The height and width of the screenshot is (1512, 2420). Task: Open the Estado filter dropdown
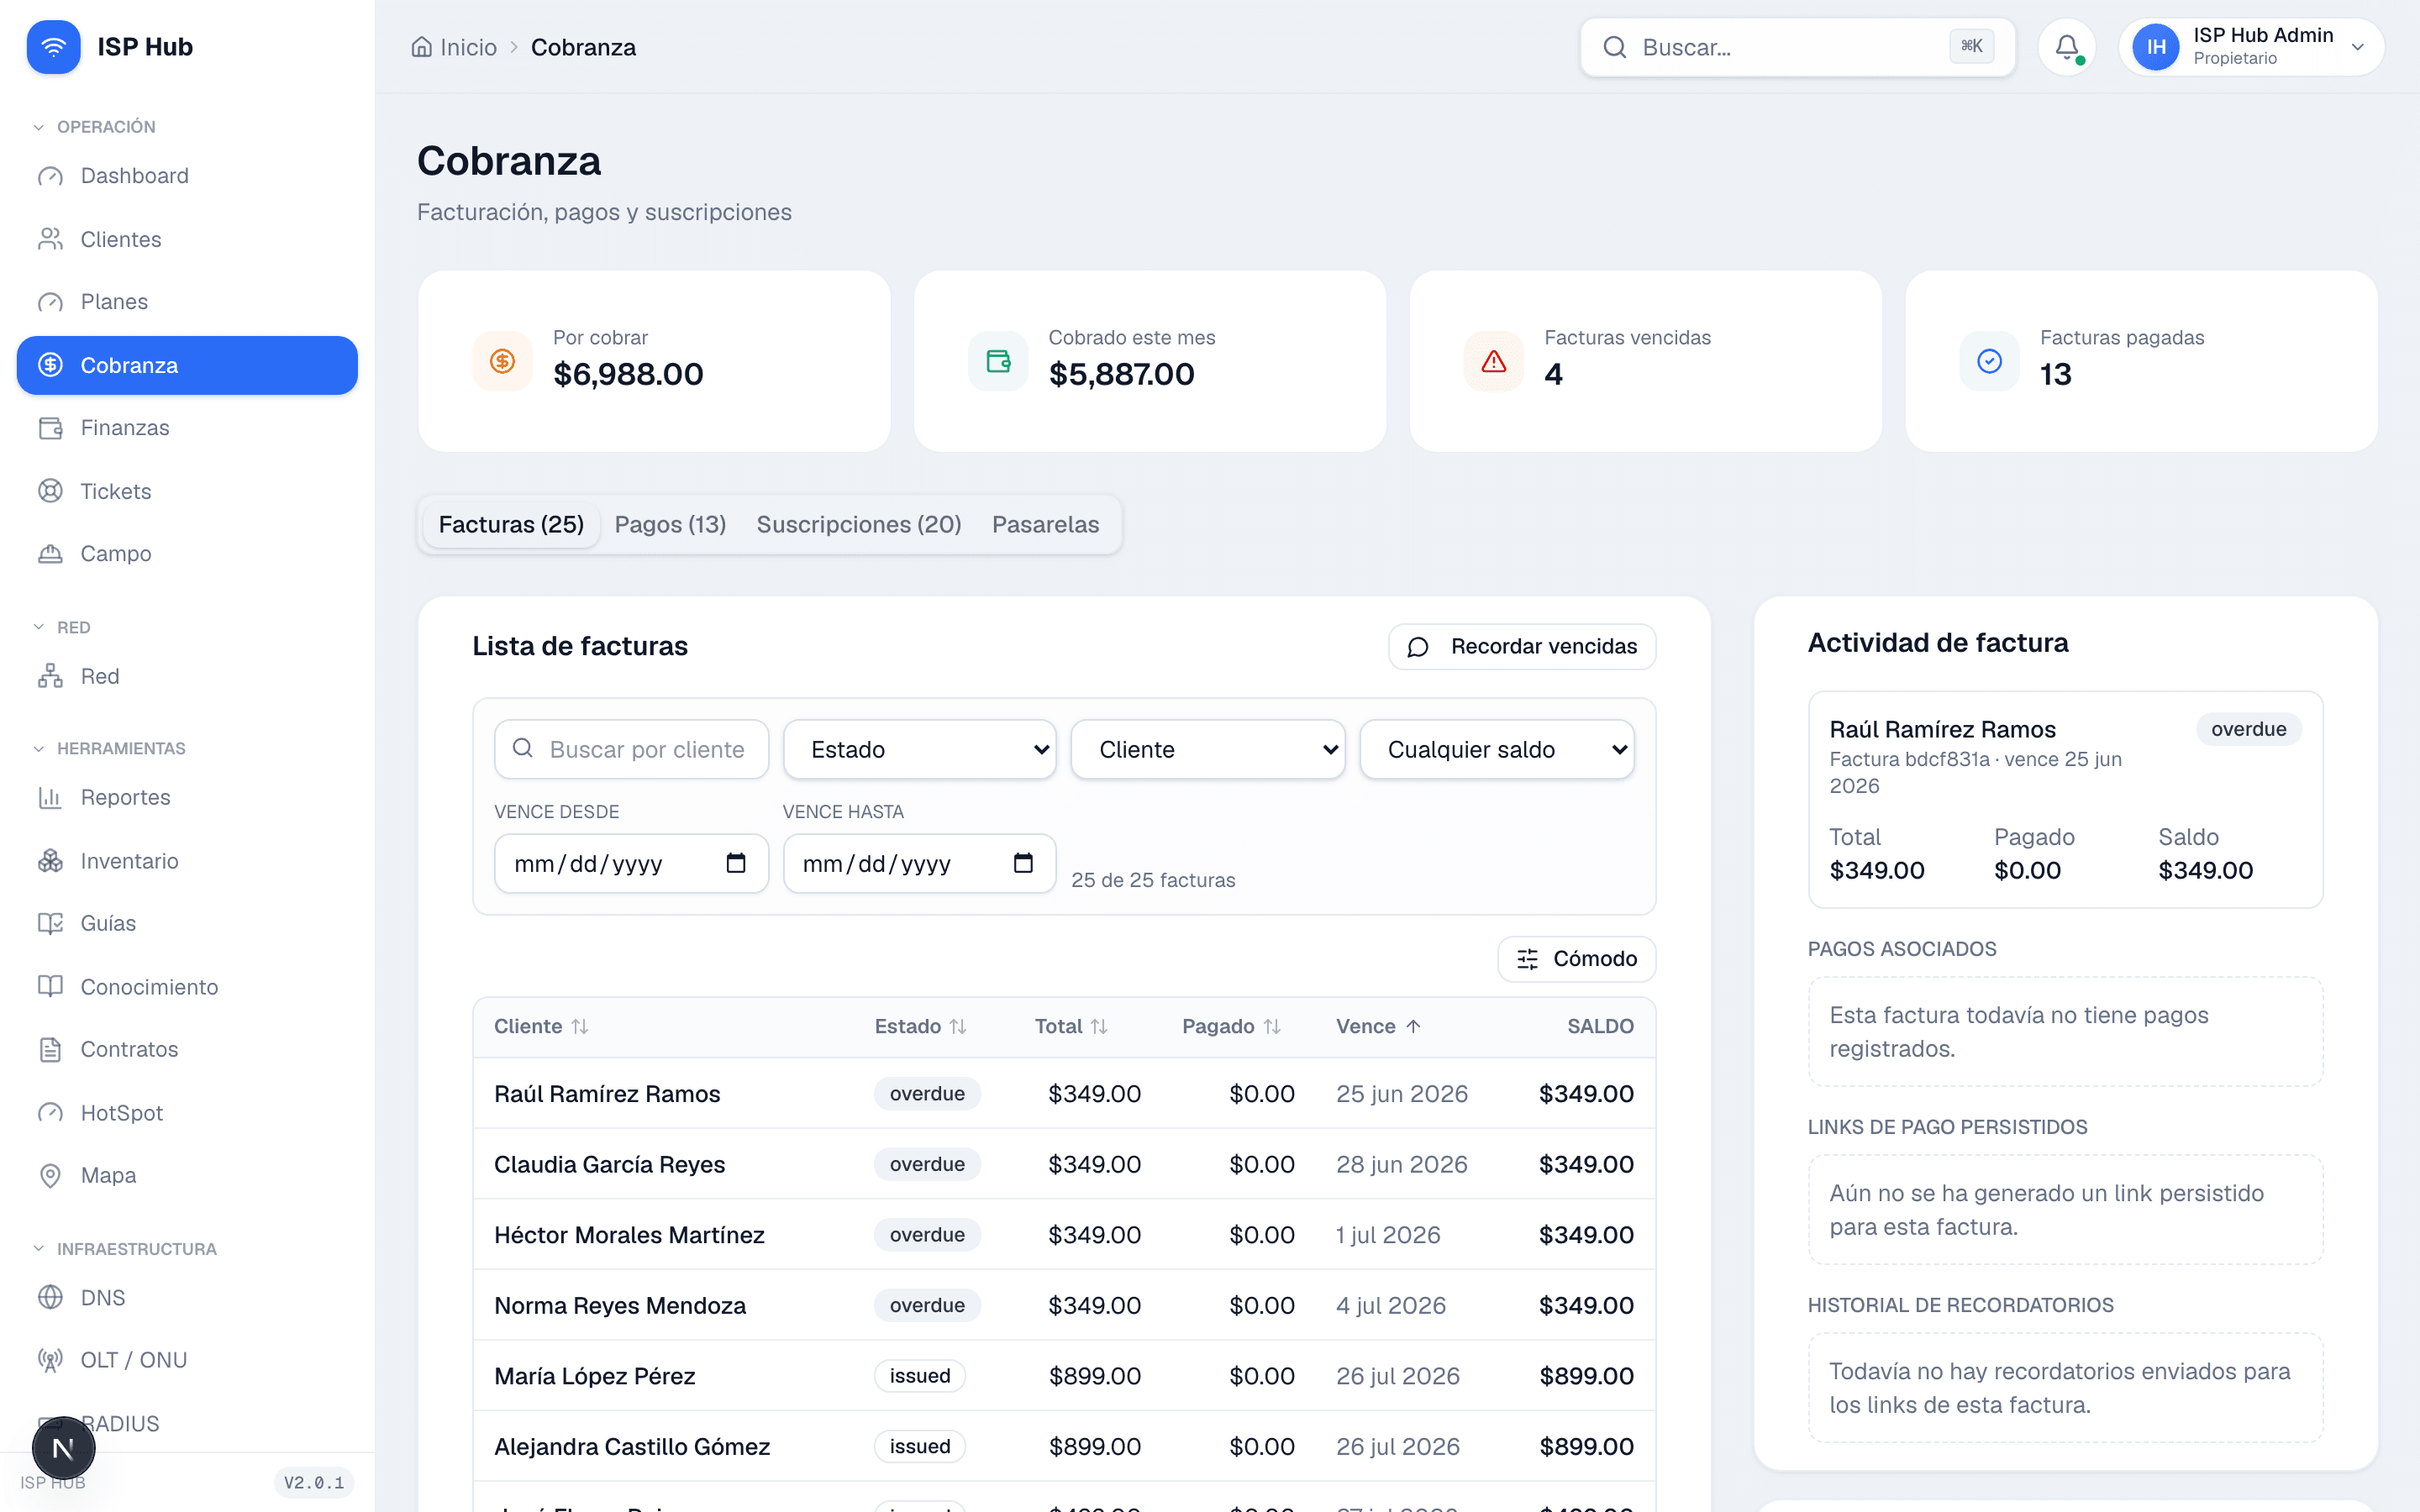(920, 749)
